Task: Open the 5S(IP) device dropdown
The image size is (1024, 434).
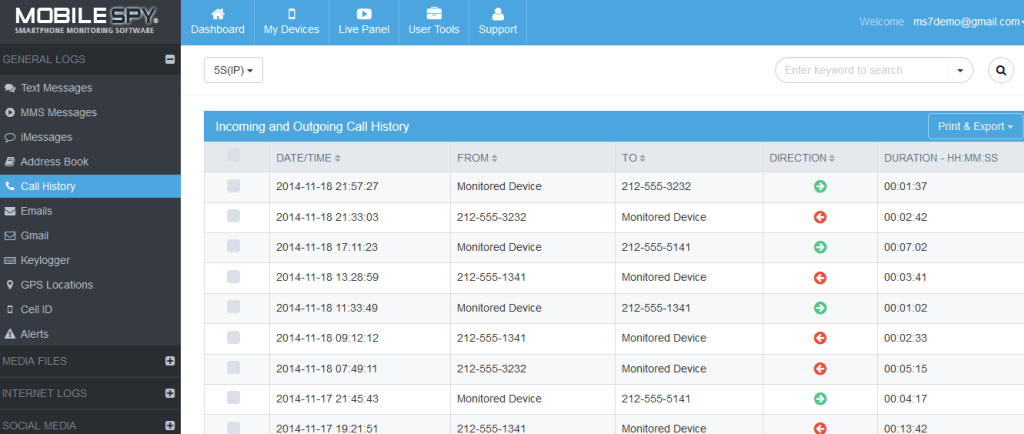Action: (x=233, y=70)
